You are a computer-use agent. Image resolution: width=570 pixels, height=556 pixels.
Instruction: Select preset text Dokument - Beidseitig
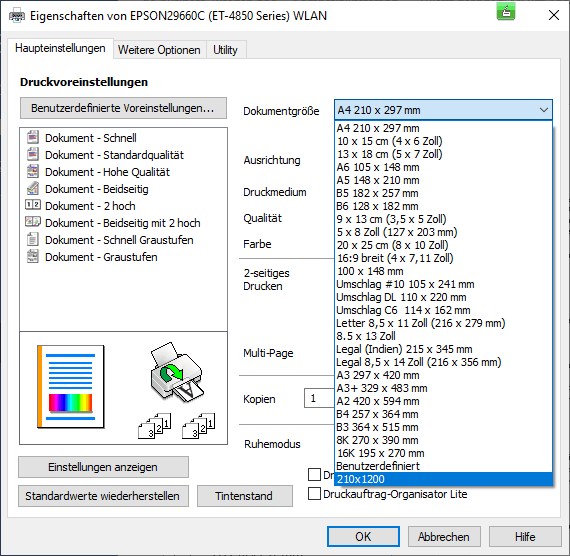coord(97,189)
